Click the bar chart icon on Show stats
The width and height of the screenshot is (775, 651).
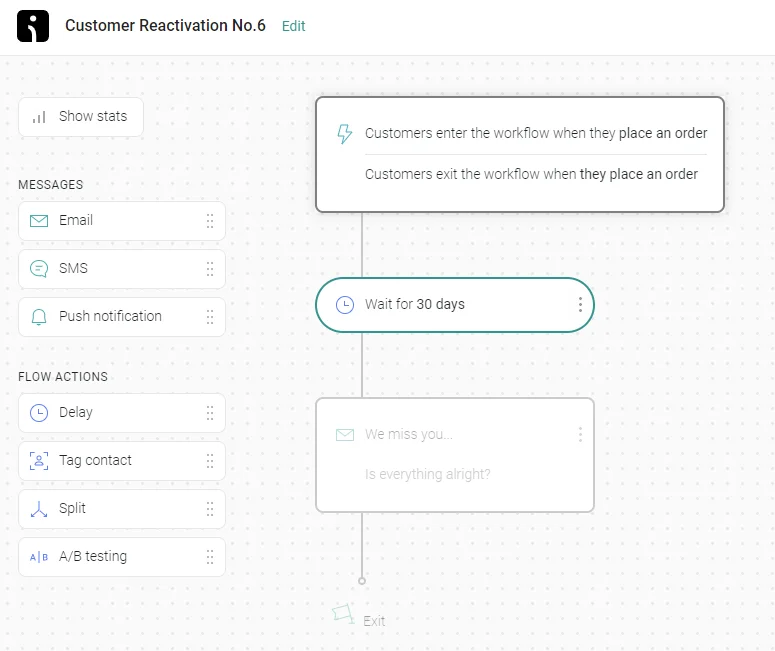point(39,117)
